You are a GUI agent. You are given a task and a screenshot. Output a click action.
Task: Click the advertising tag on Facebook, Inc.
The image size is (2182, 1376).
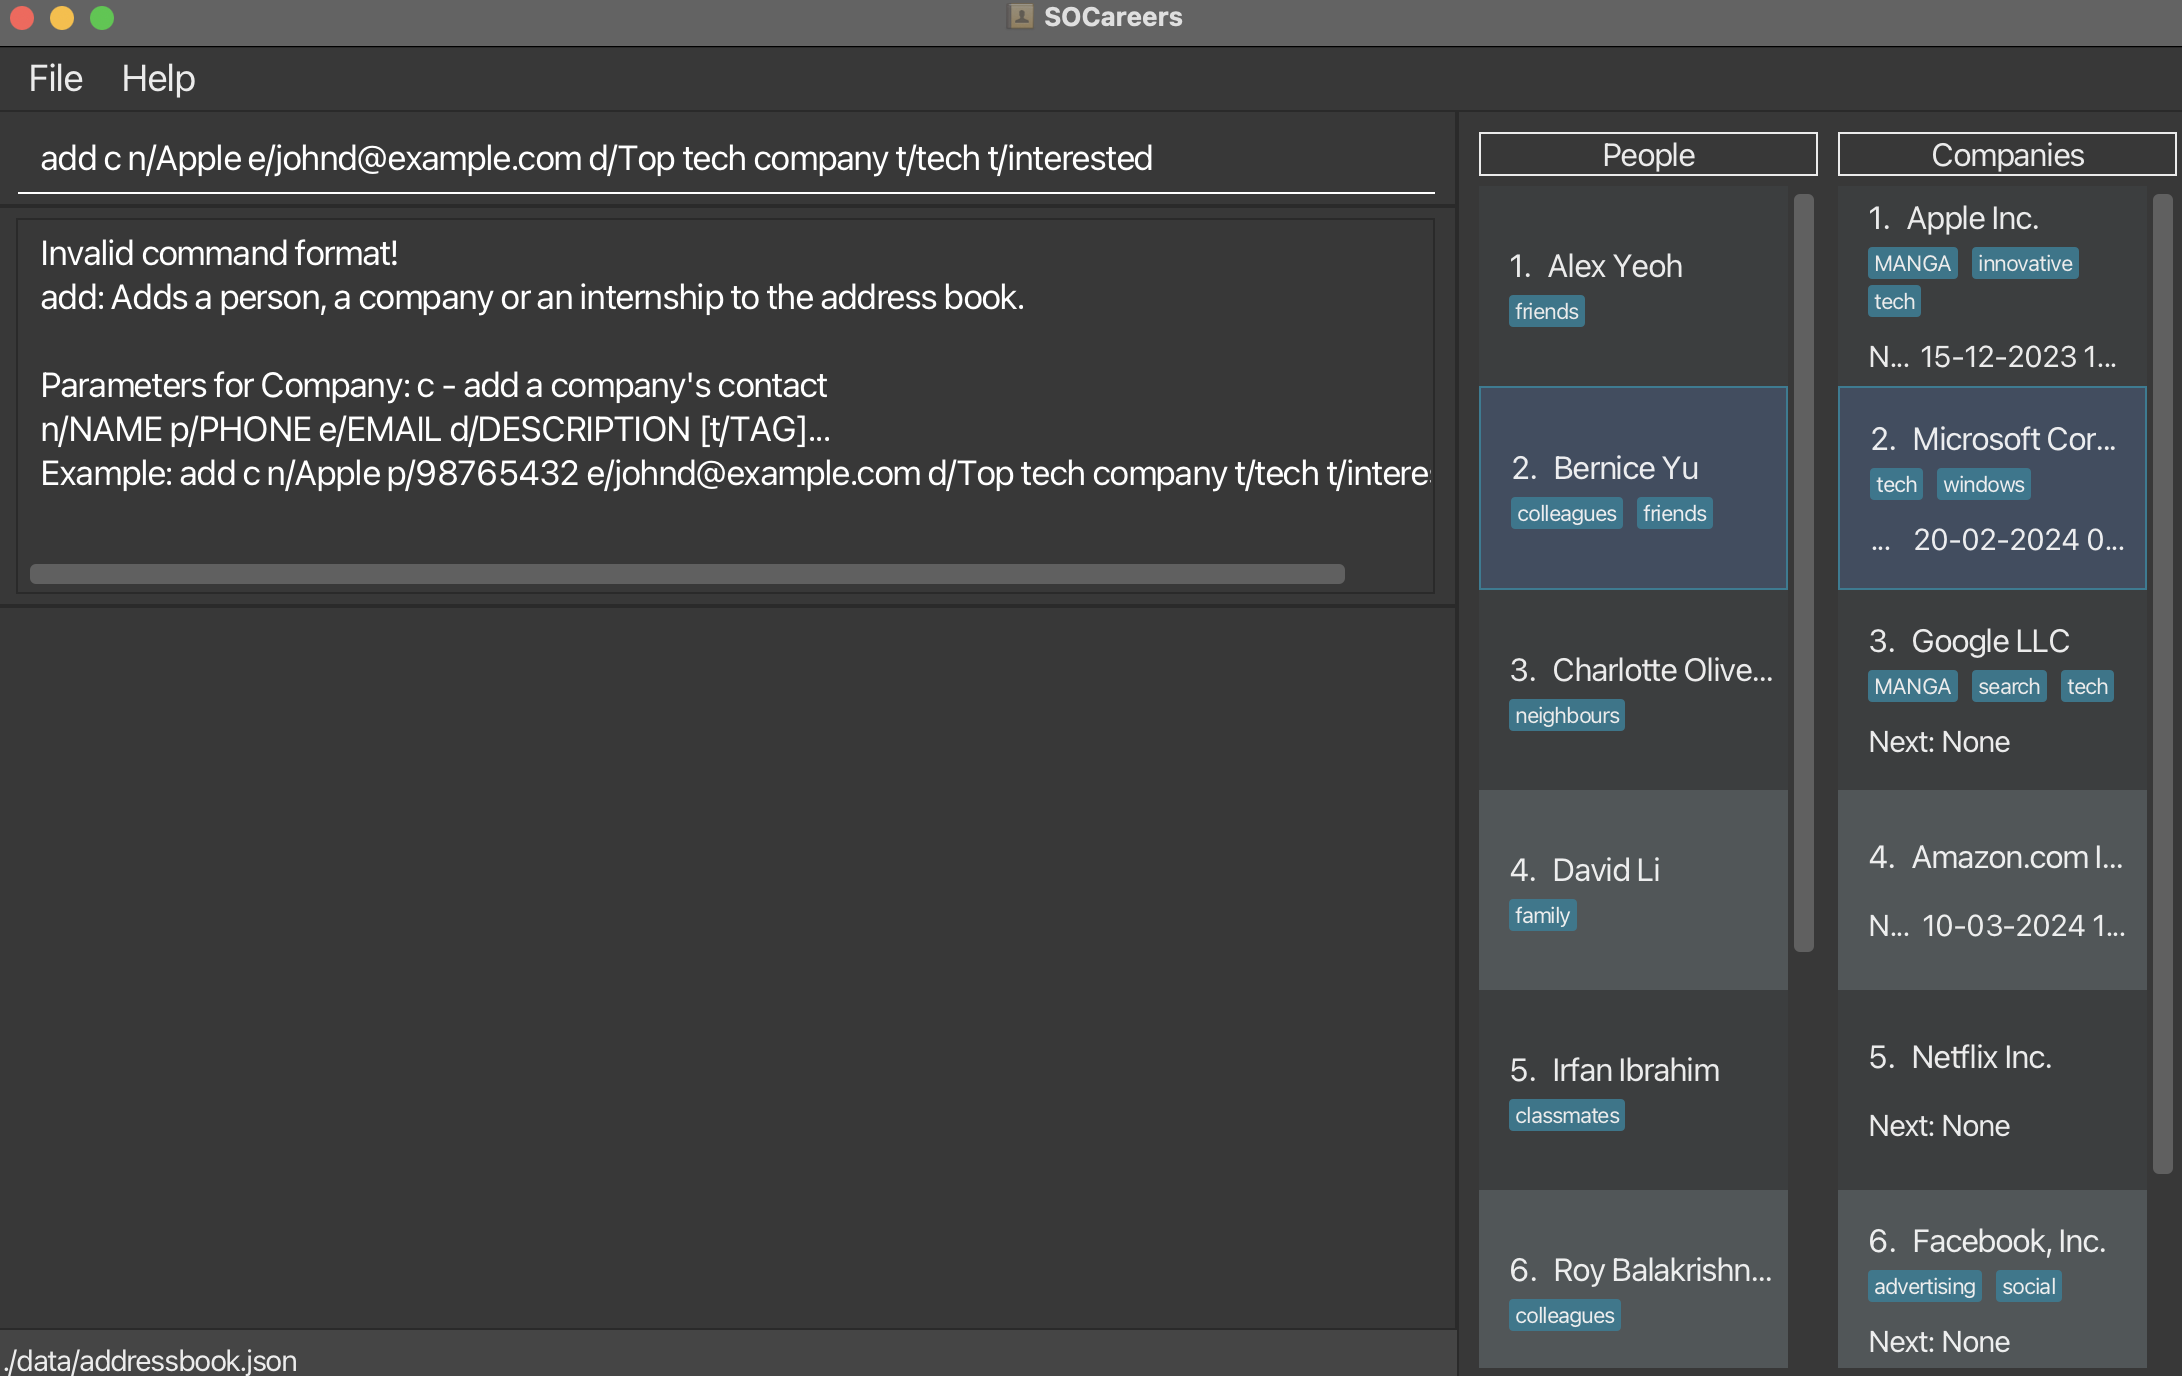point(1923,1286)
